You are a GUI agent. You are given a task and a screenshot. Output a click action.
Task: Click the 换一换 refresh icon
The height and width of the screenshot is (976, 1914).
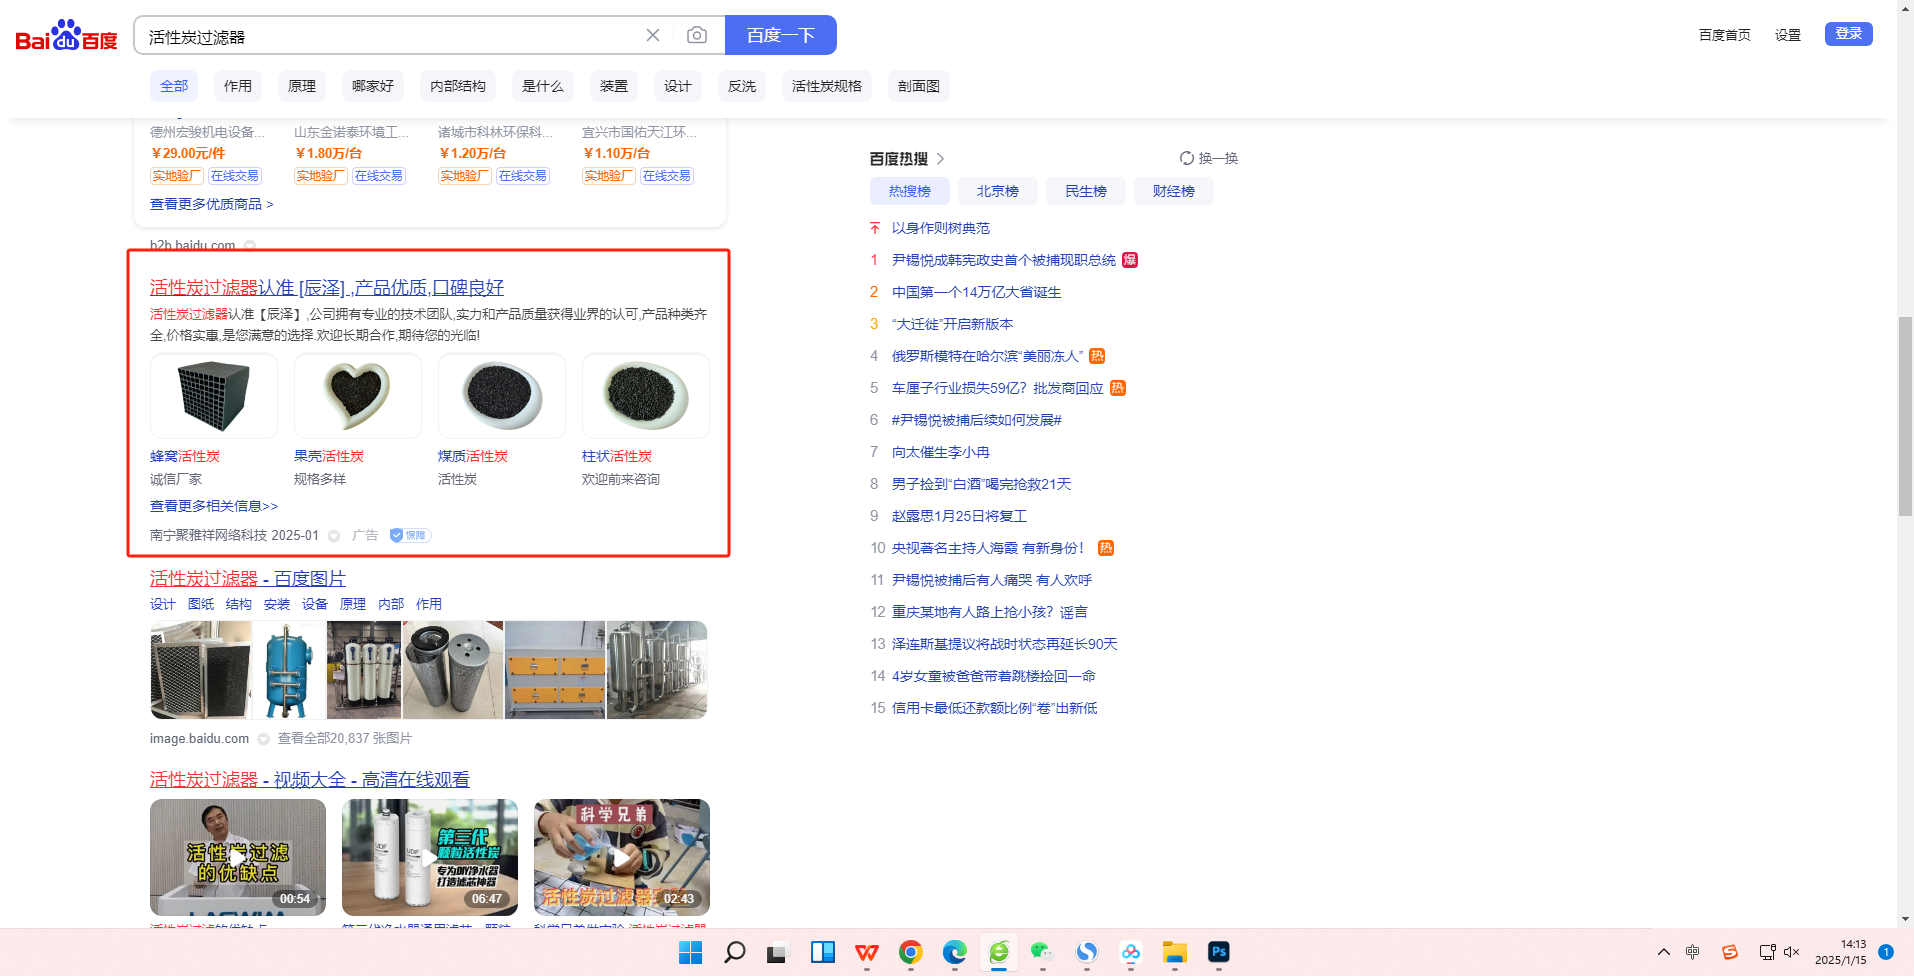pyautogui.click(x=1187, y=158)
